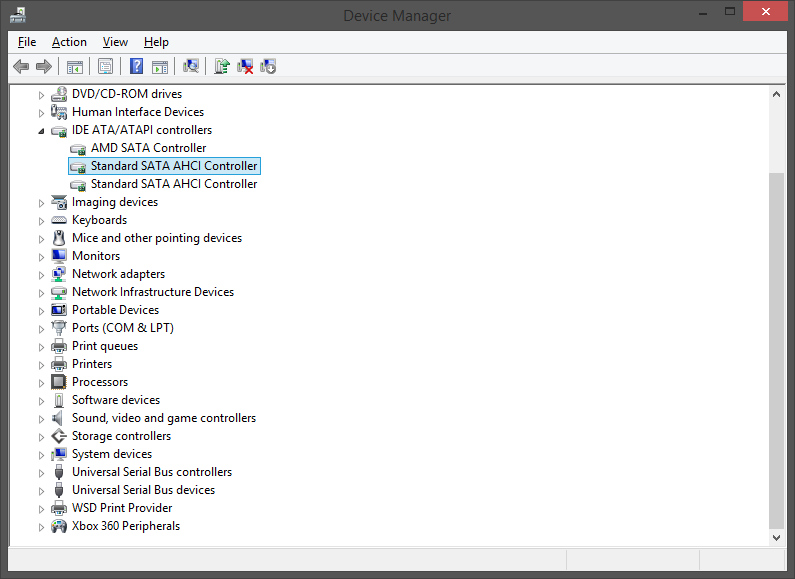Image resolution: width=795 pixels, height=579 pixels.
Task: Toggle the console tree toolbar icon
Action: [x=75, y=66]
